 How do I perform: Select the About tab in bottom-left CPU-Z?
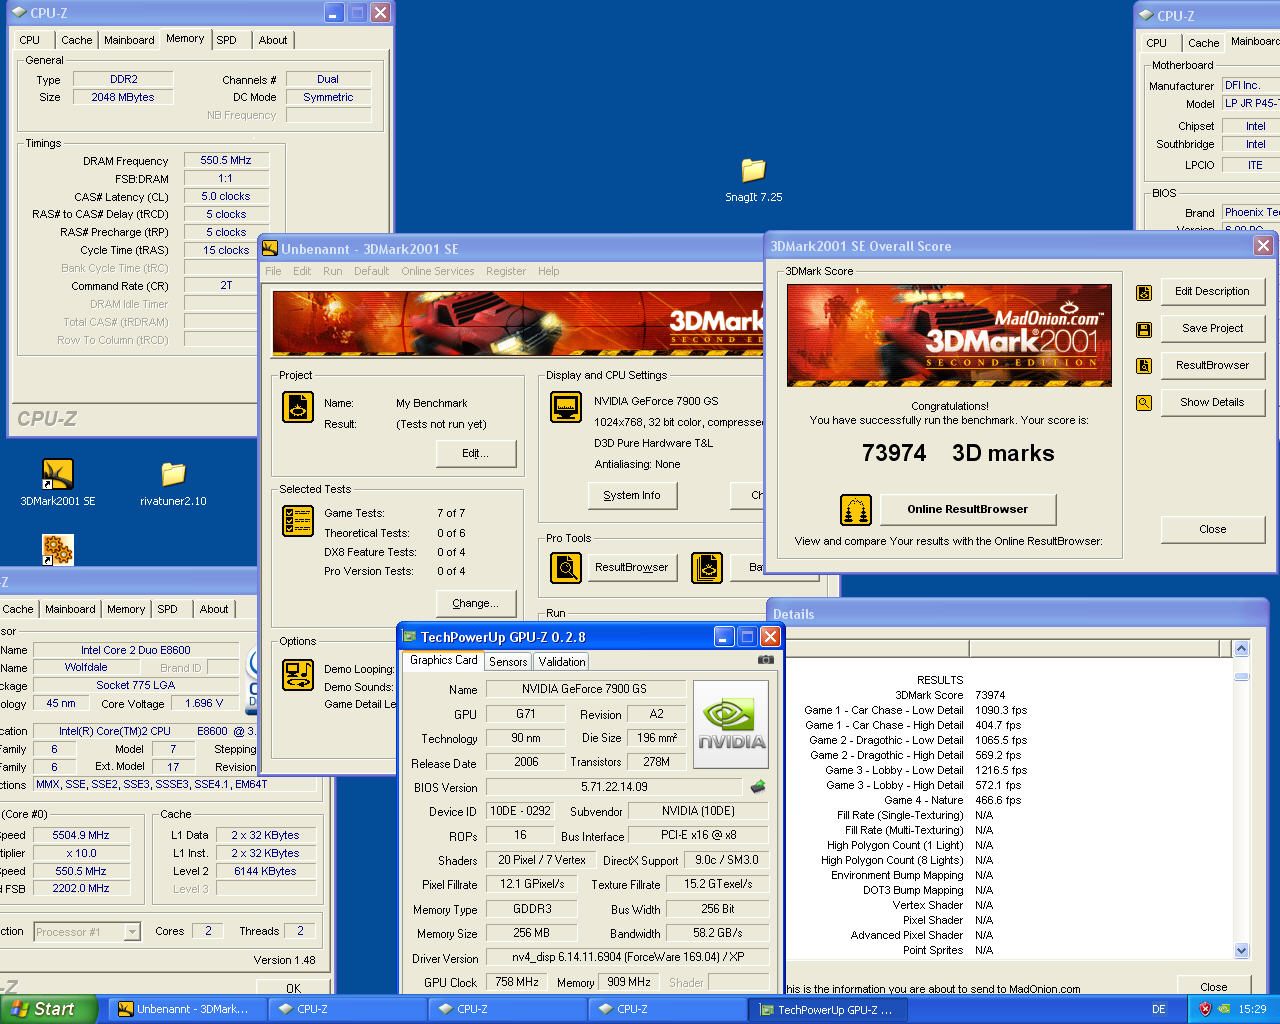tap(214, 609)
